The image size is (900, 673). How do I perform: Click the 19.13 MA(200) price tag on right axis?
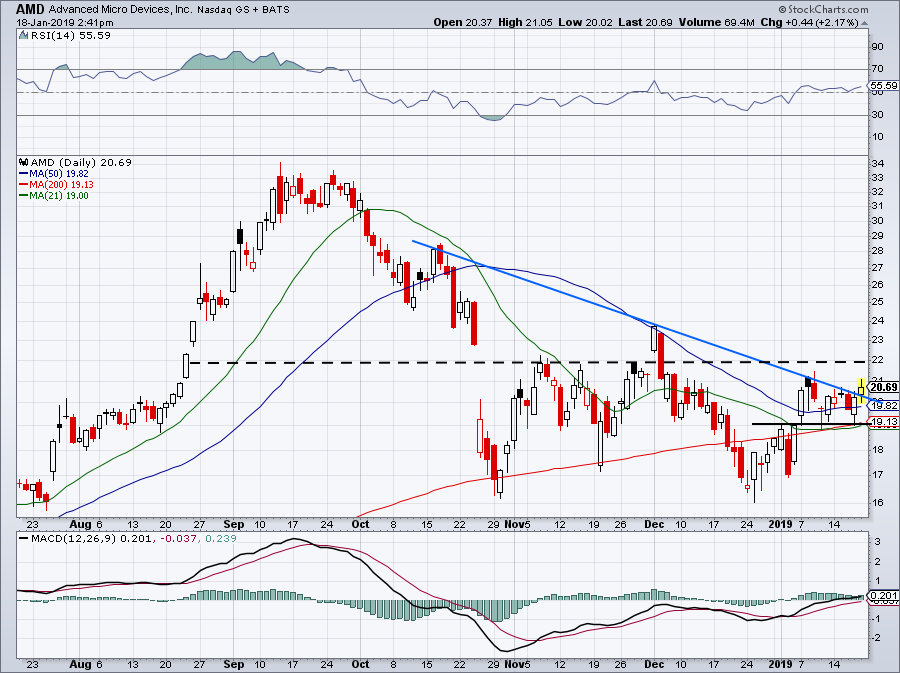coord(884,422)
